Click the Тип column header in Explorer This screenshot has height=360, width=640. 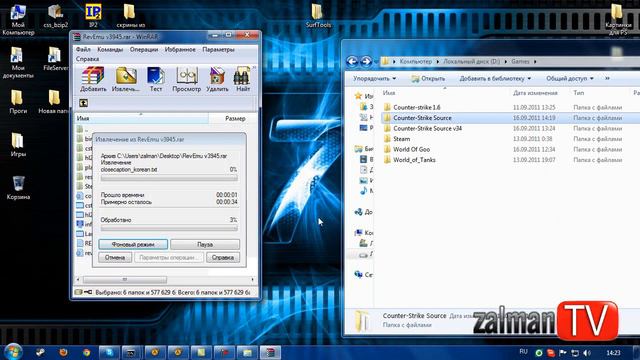(578, 93)
